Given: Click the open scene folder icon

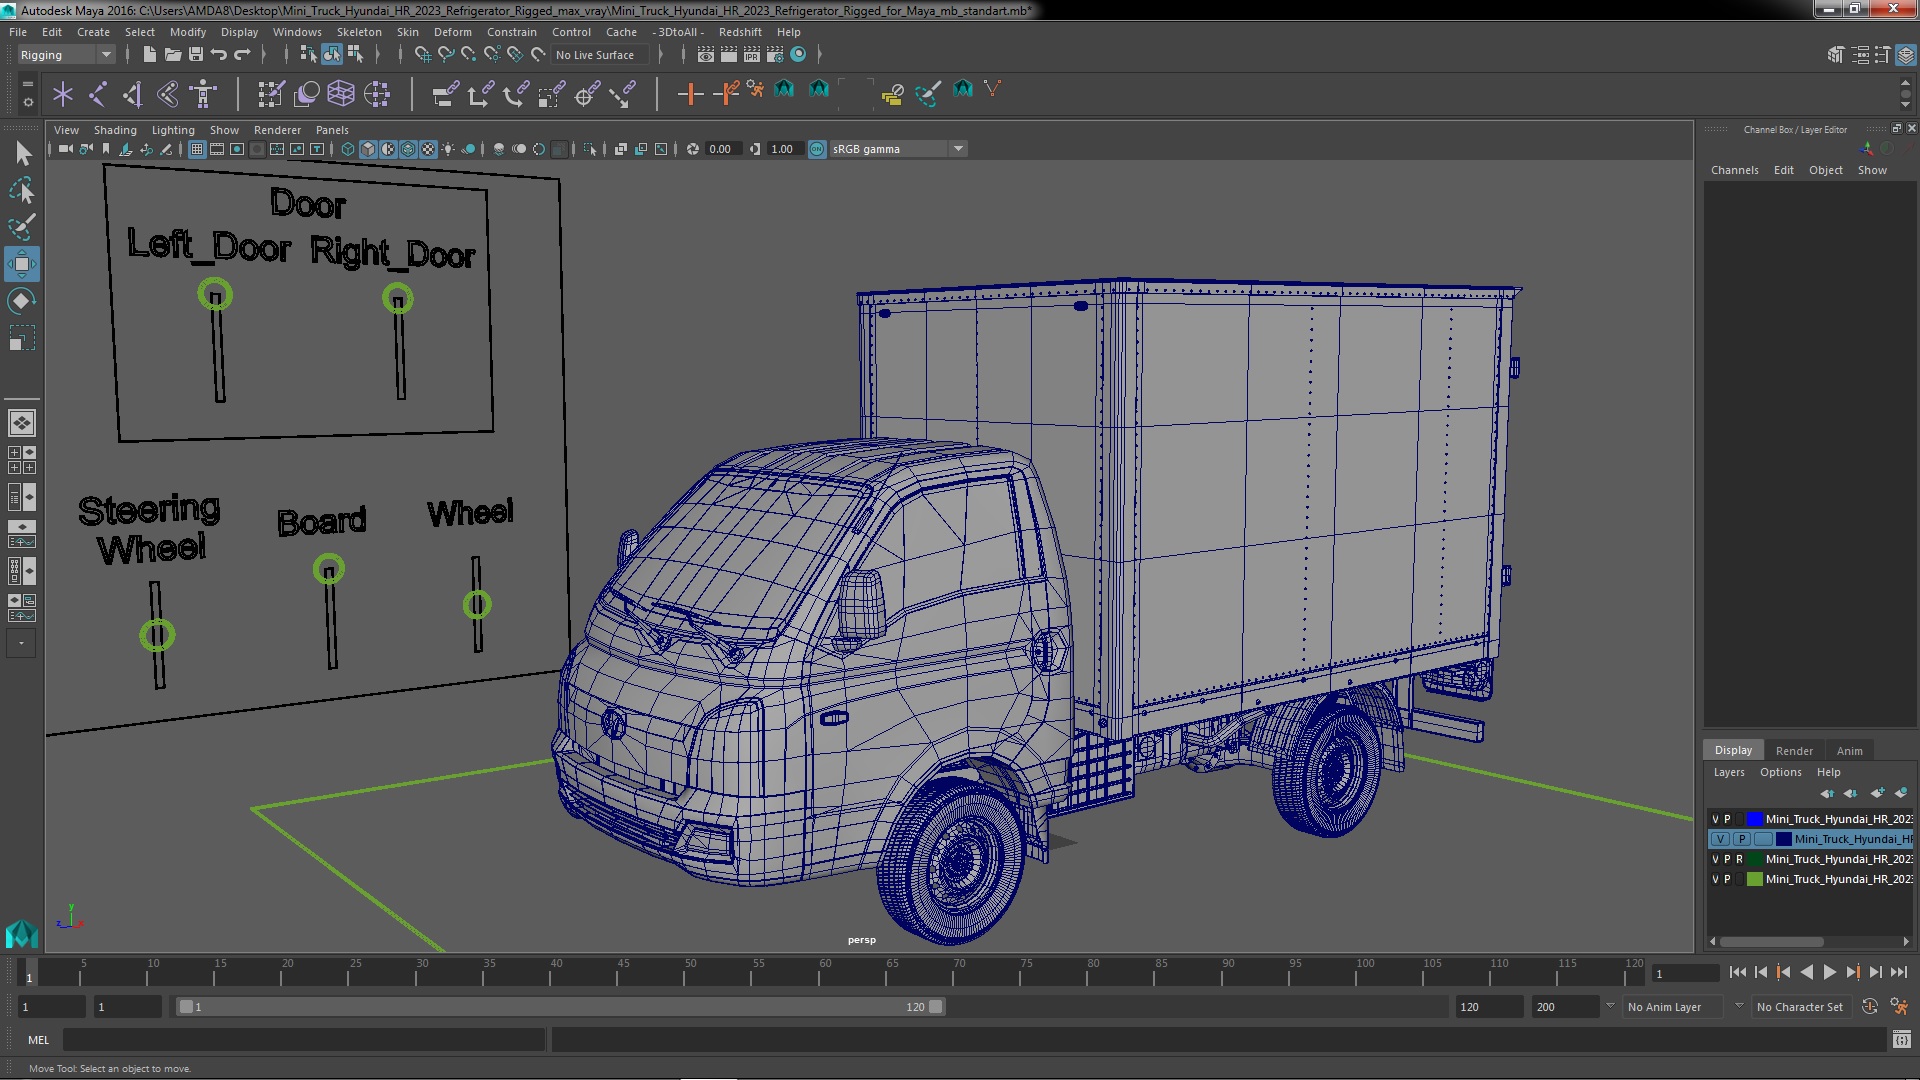Looking at the screenshot, I should point(172,54).
